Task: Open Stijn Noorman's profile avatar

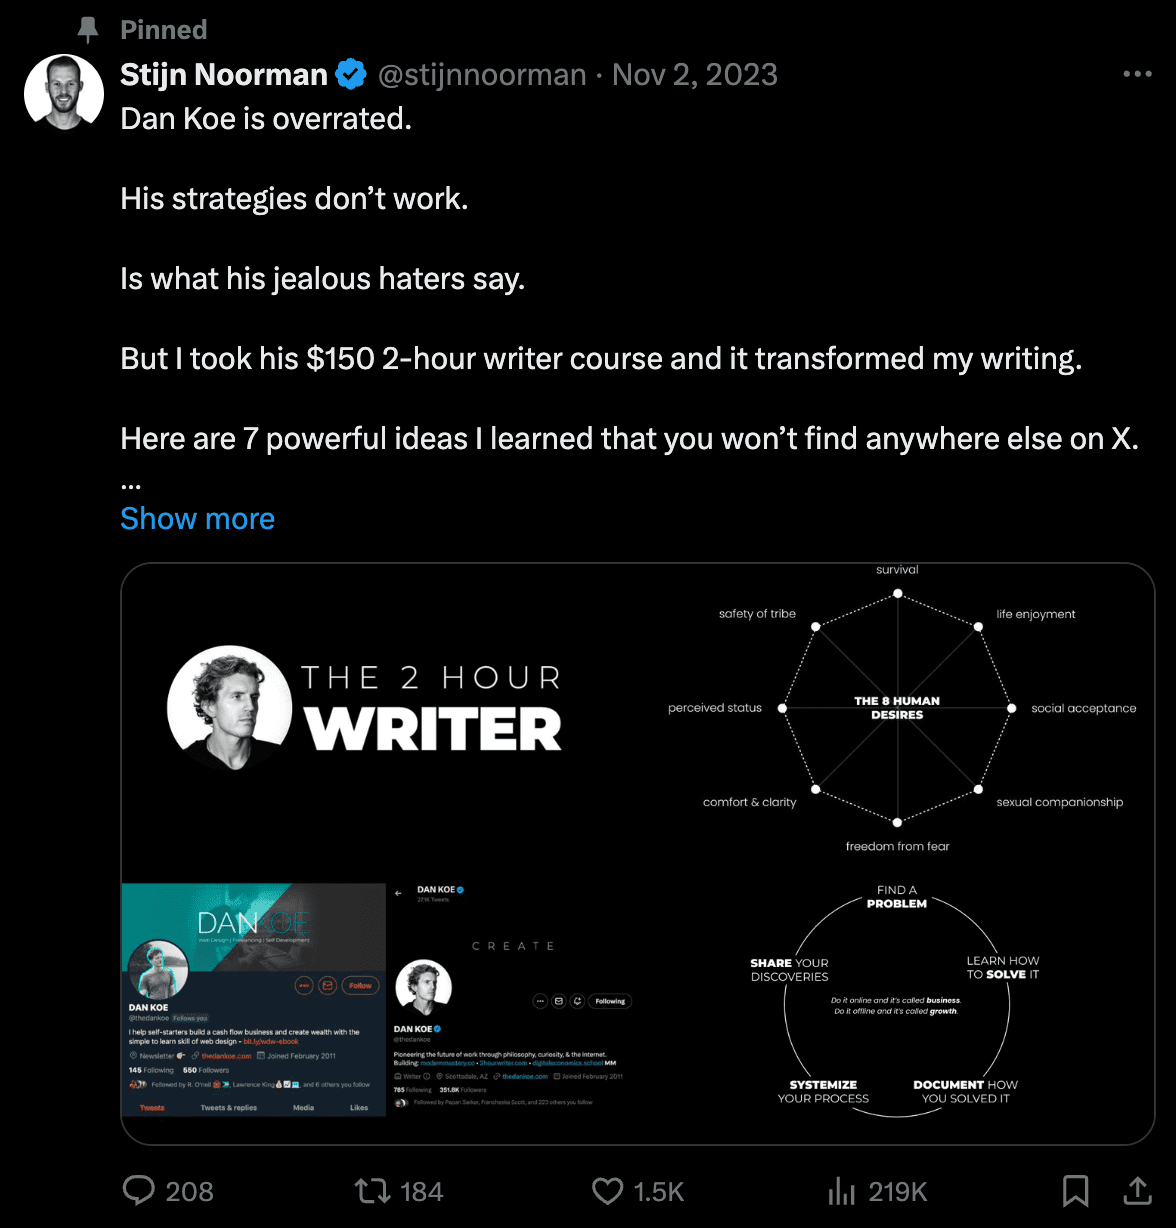Action: click(x=63, y=93)
